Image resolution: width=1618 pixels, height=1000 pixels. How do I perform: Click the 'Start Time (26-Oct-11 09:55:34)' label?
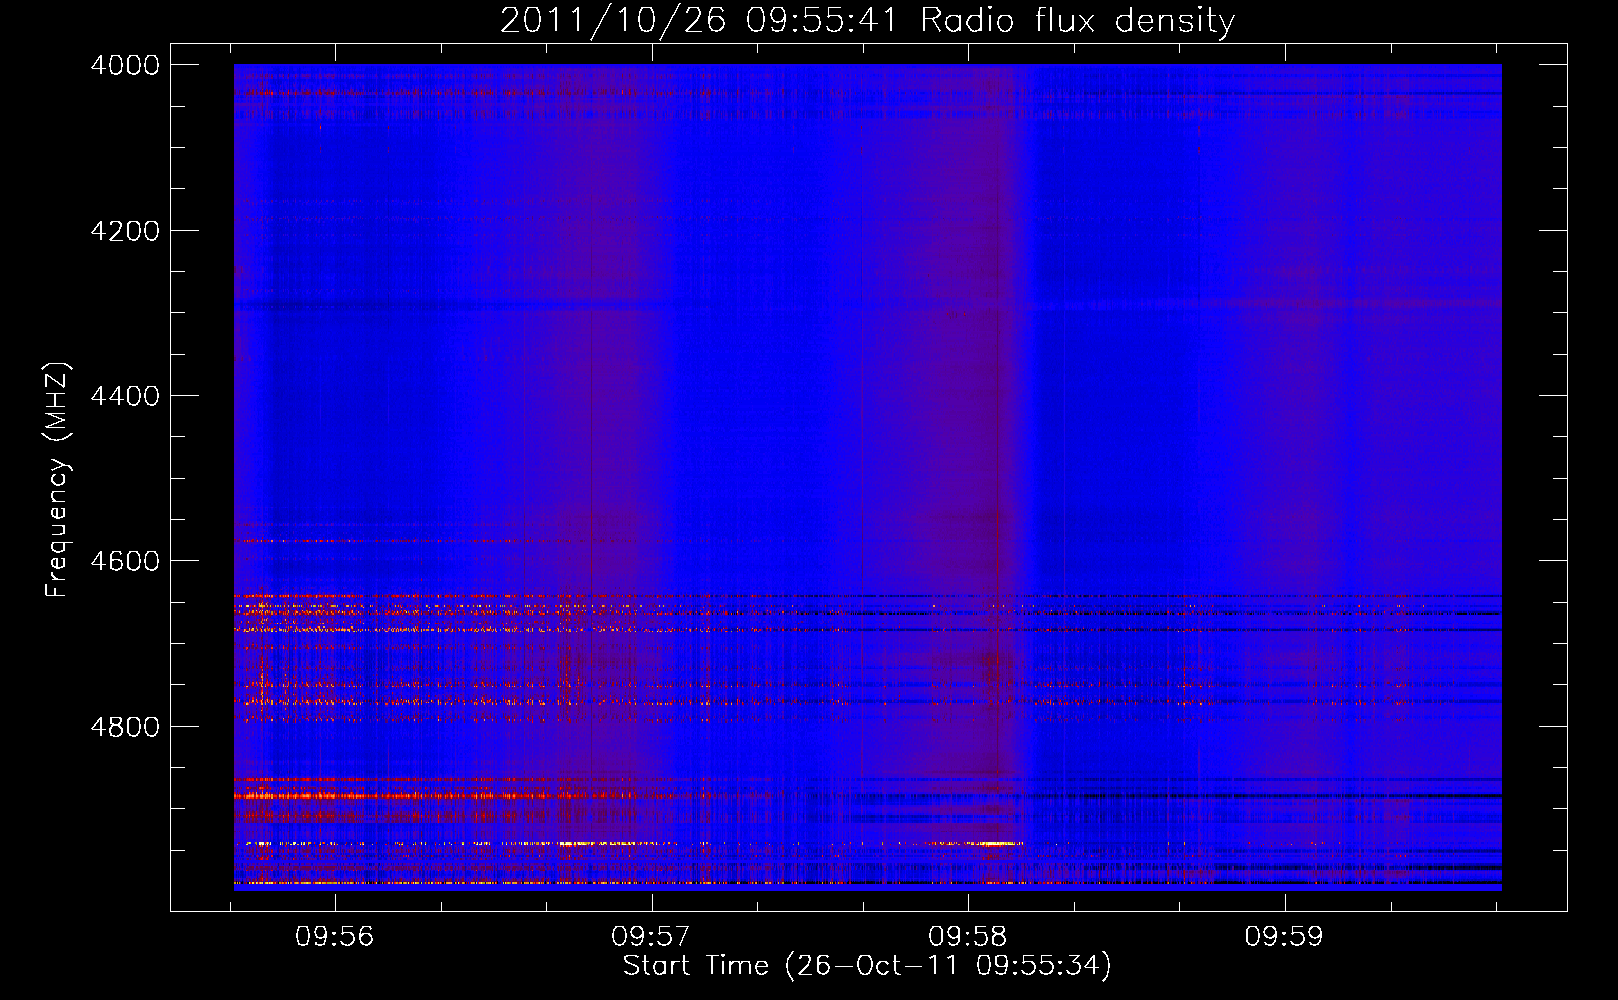click(x=867, y=966)
